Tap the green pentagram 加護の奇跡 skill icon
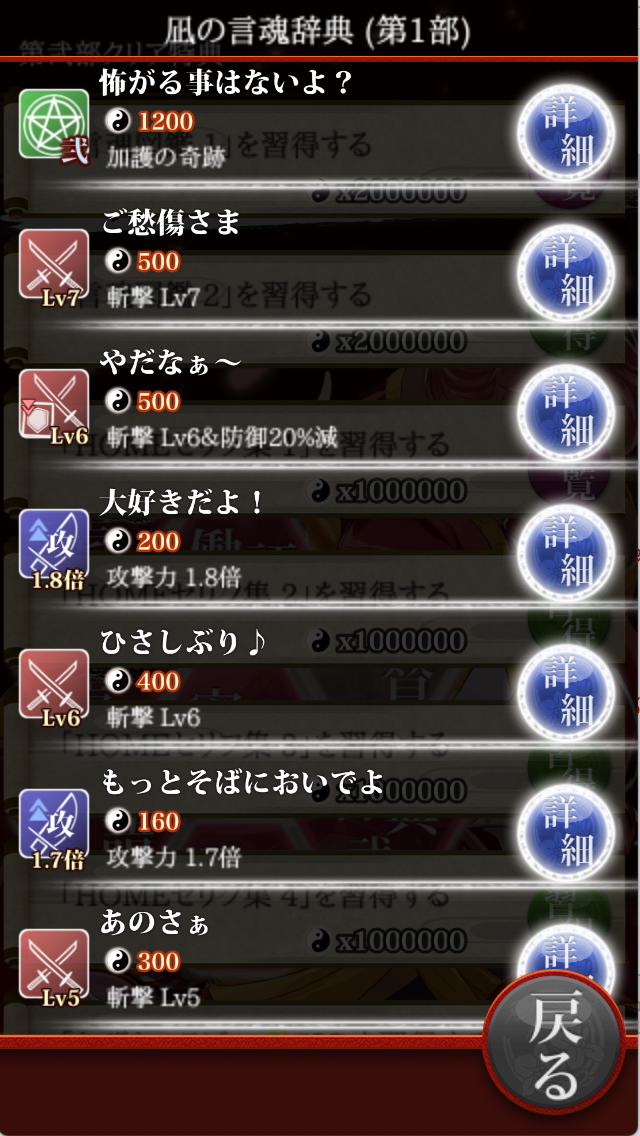This screenshot has height=1136, width=640. click(x=54, y=126)
